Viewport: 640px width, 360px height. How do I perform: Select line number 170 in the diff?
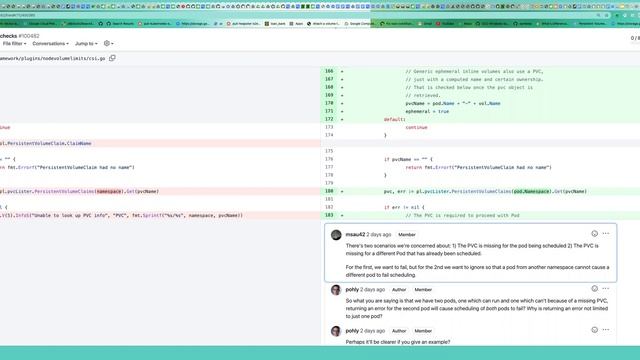coord(329,103)
